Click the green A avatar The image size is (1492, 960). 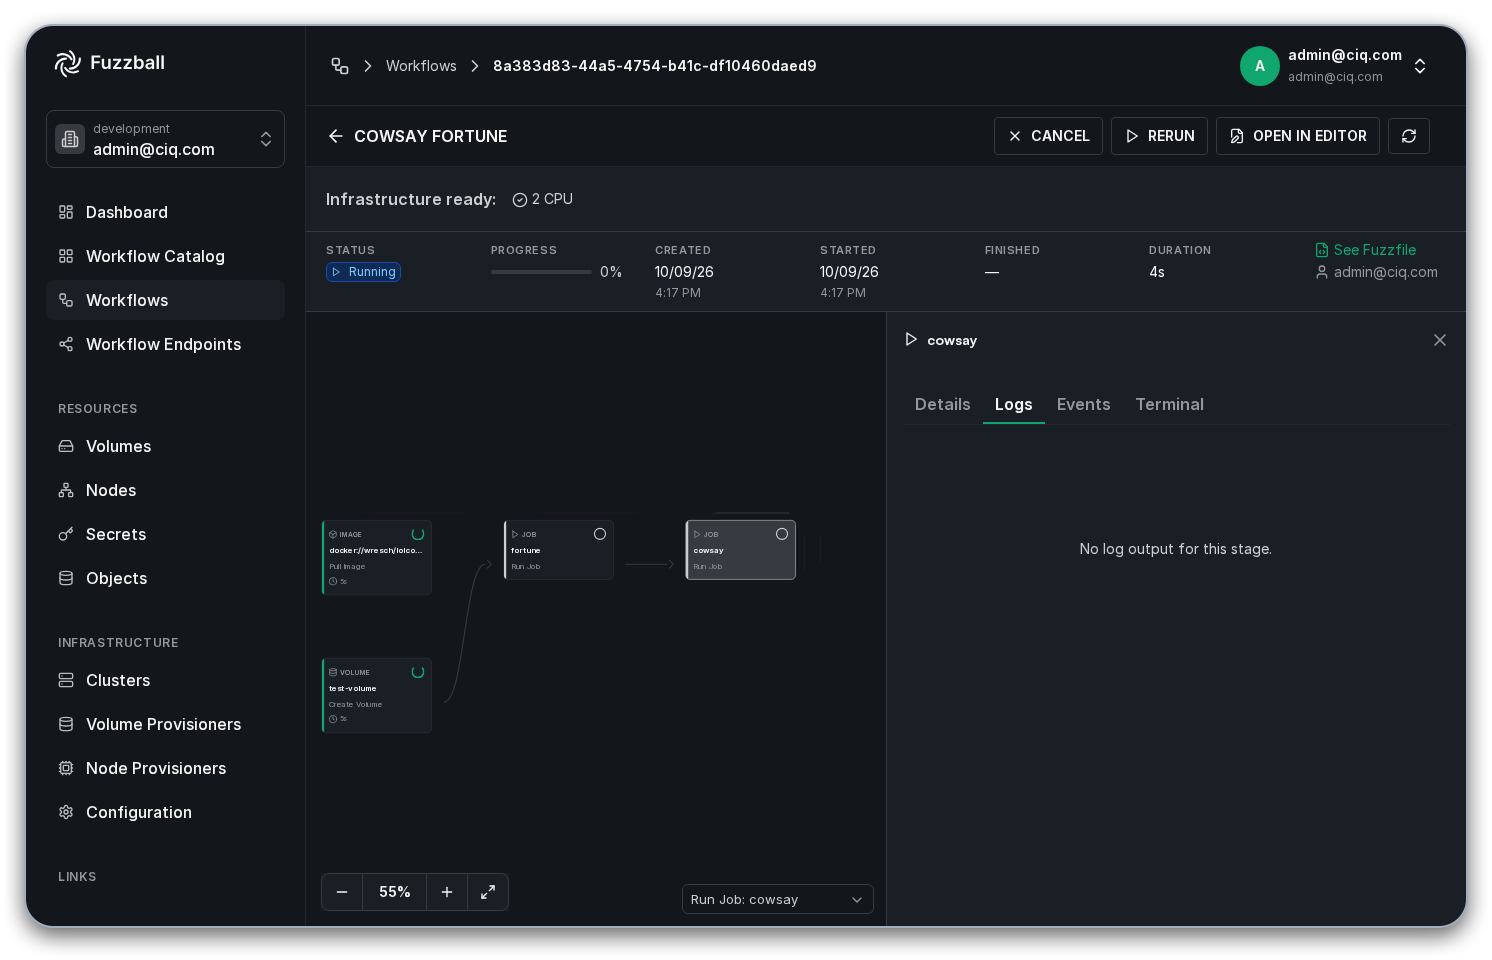click(1260, 66)
